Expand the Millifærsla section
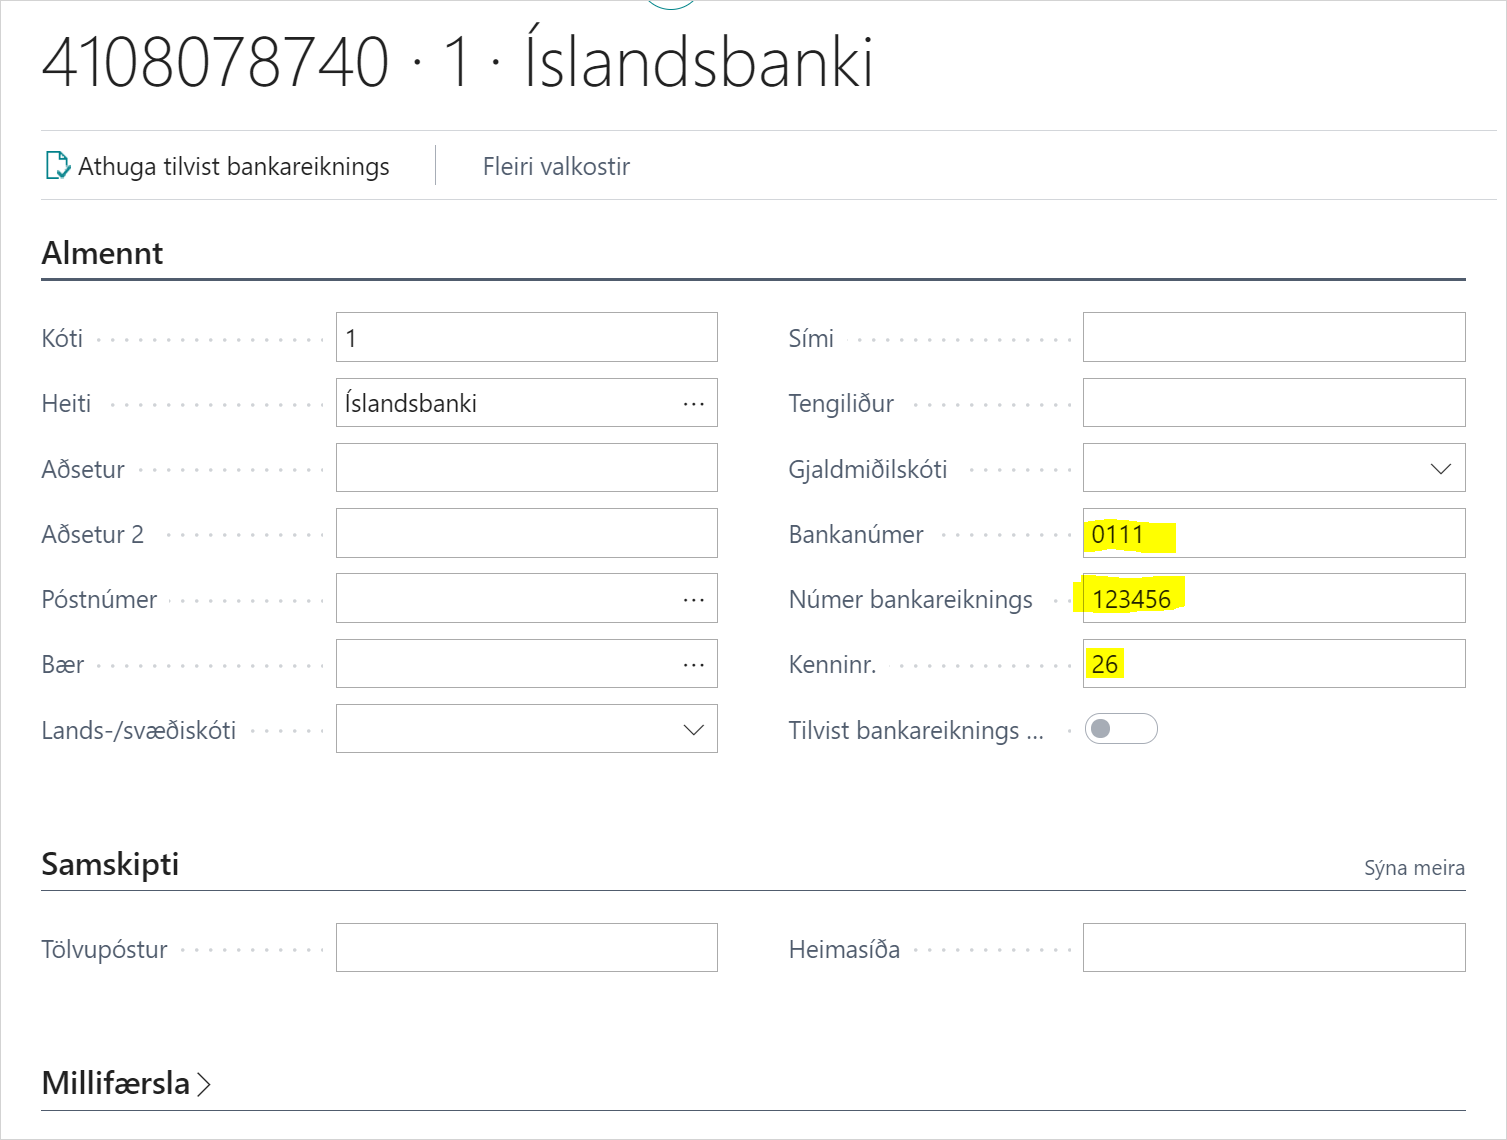The image size is (1507, 1140). [126, 1083]
